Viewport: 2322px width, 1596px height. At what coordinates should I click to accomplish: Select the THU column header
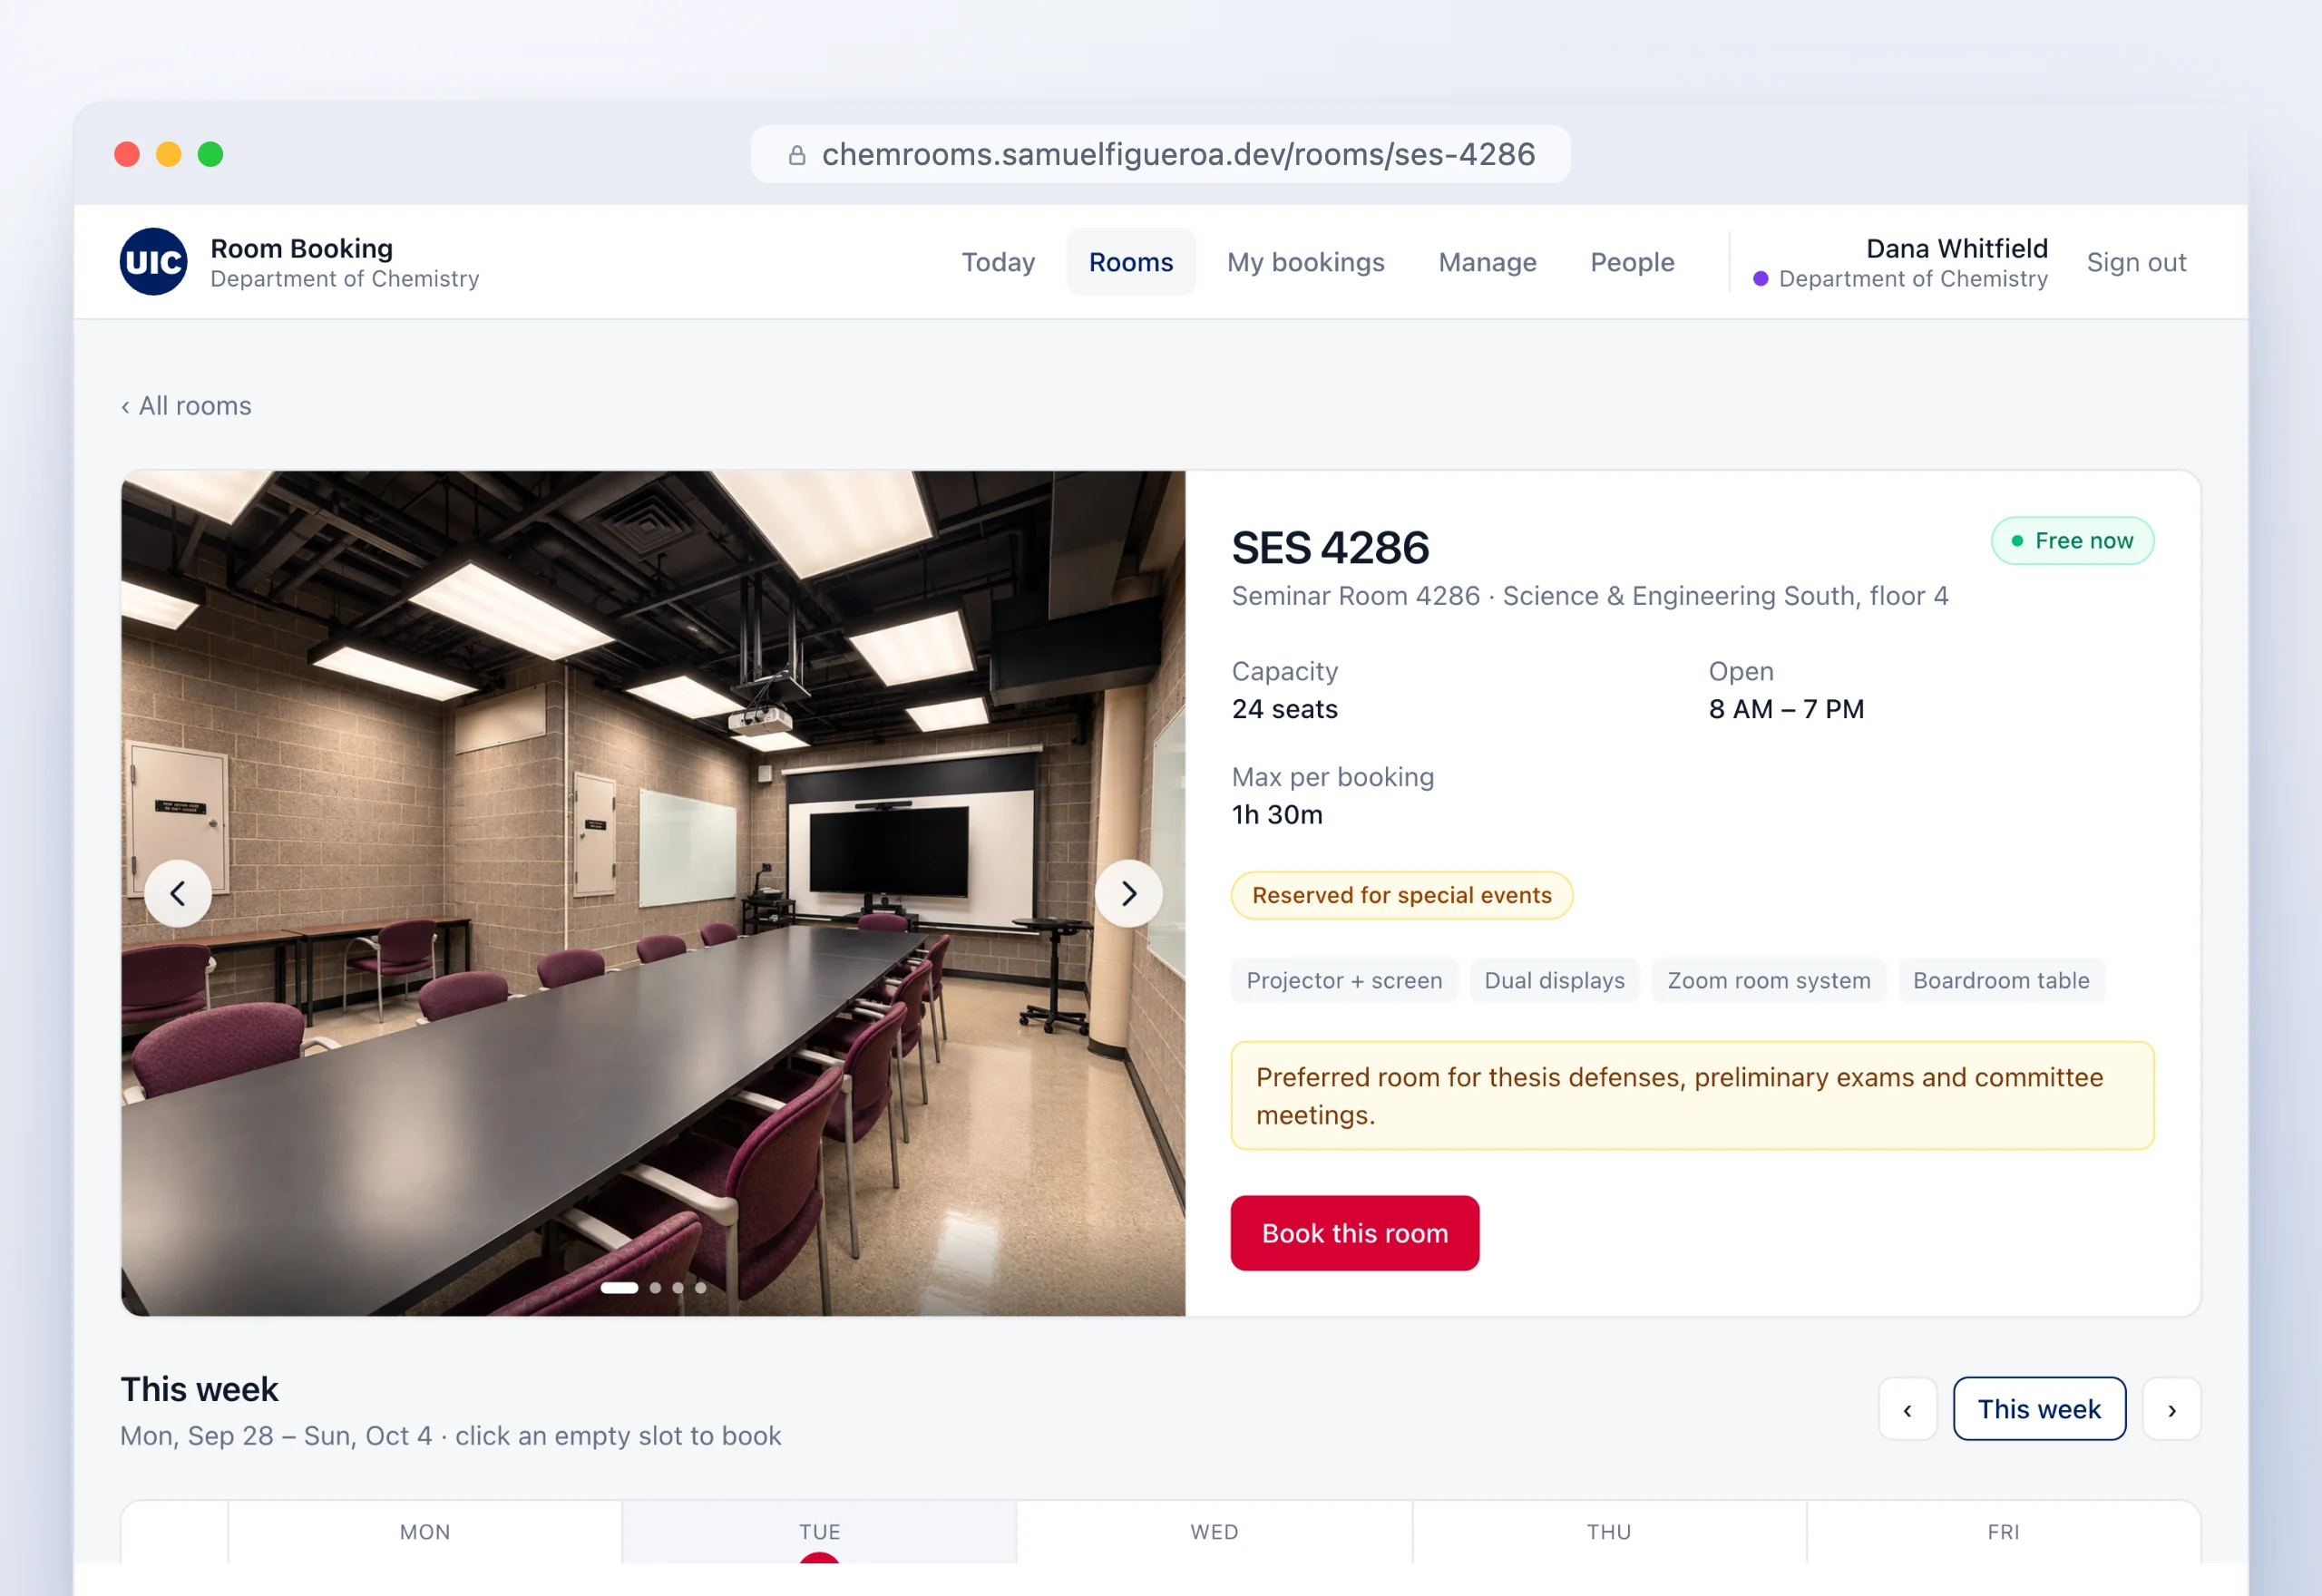point(1608,1532)
